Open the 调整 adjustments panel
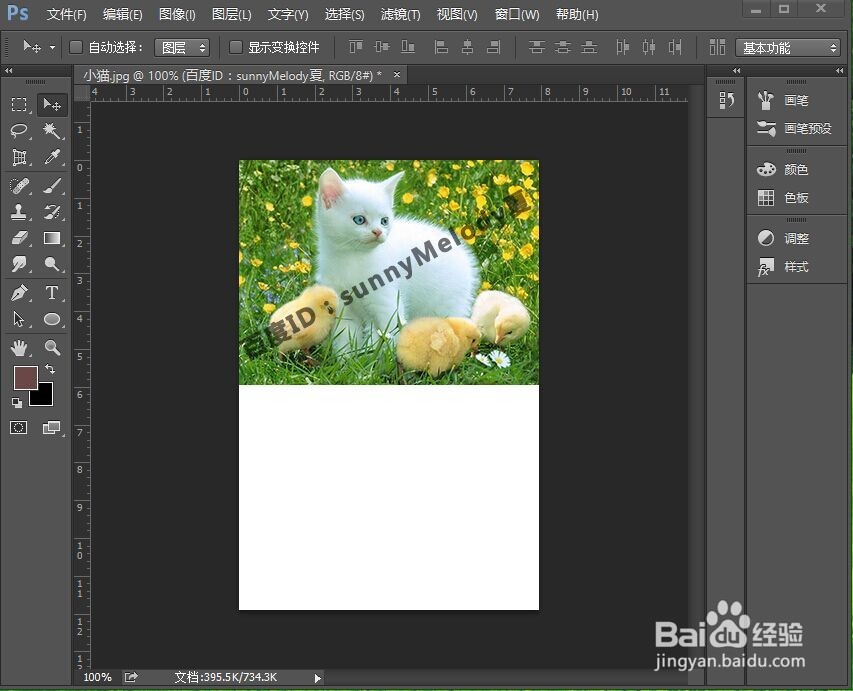This screenshot has height=691, width=853. tap(783, 238)
